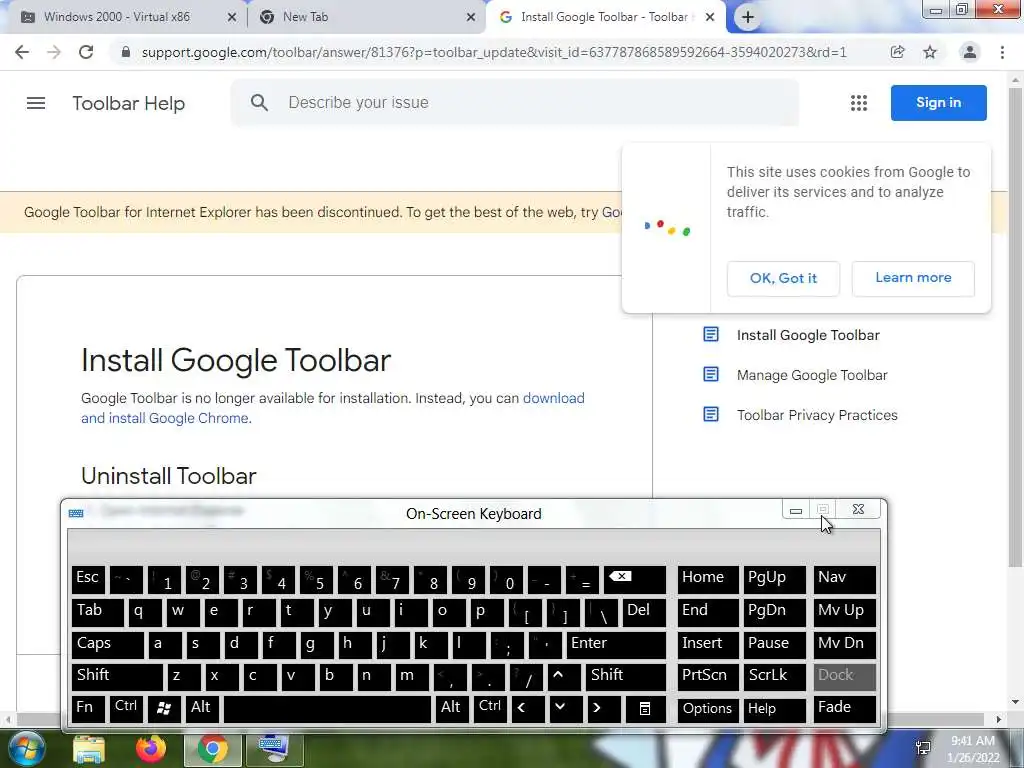Screen dimensions: 1024x768
Task: Toggle the left Ctrl key on On-Screen Keyboard
Action: (x=126, y=709)
